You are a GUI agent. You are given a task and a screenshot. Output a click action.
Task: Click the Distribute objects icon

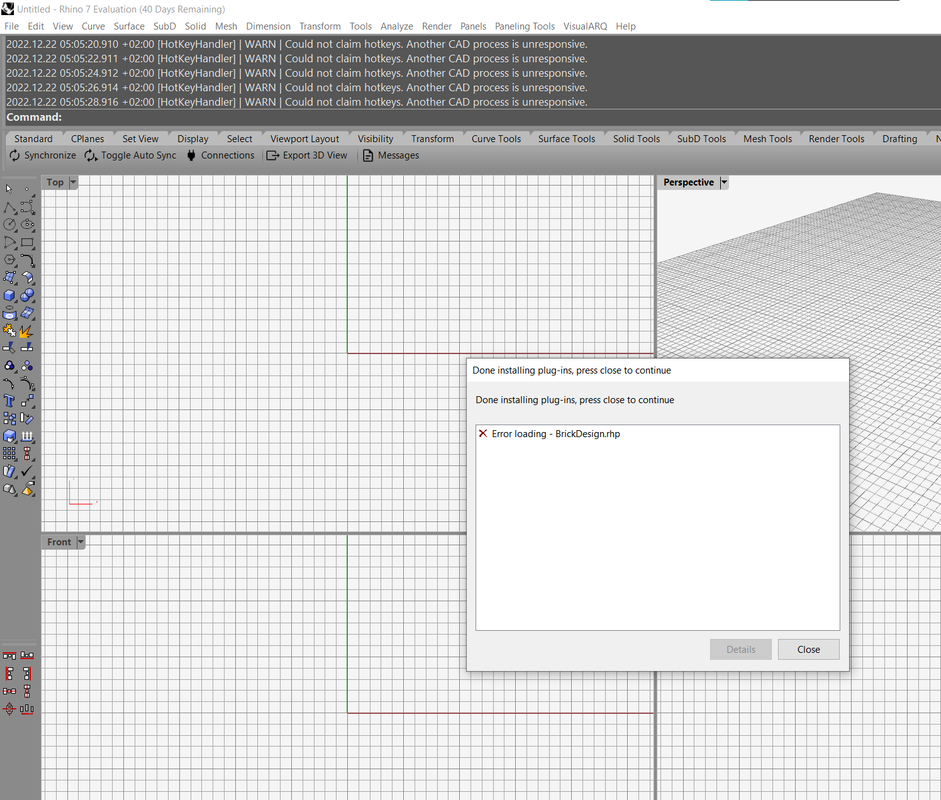(27, 709)
